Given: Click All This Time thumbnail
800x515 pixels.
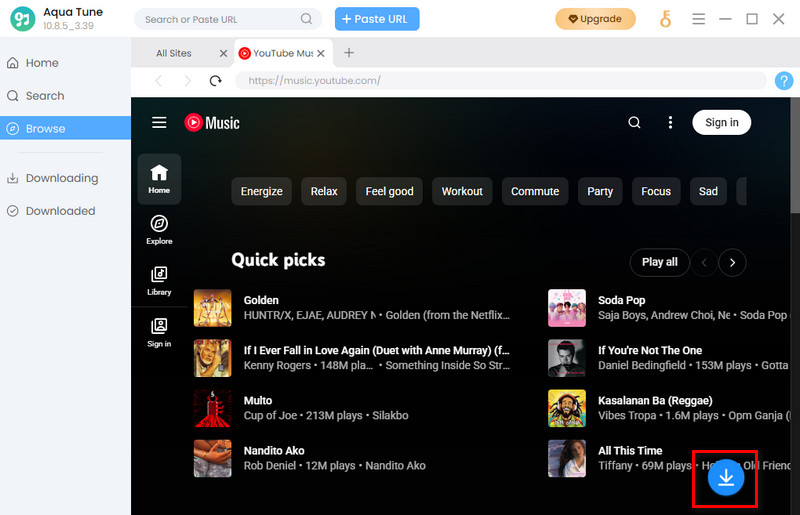Looking at the screenshot, I should [x=567, y=458].
